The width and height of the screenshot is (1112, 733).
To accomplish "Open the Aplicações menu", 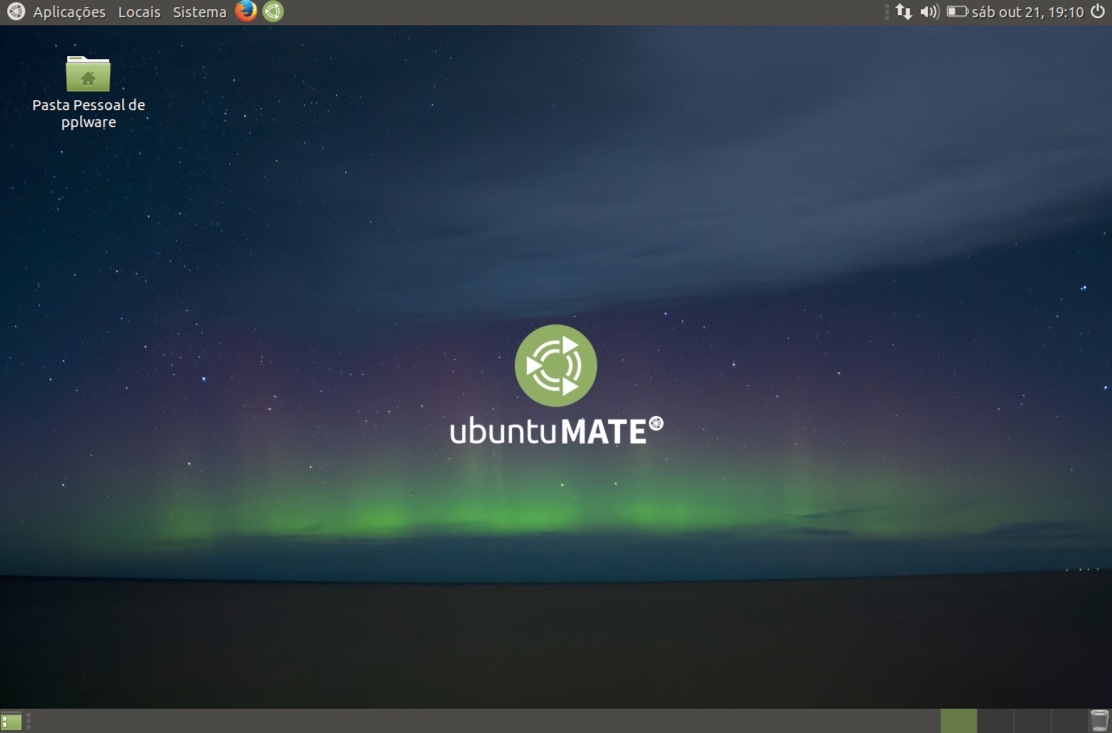I will click(x=68, y=12).
